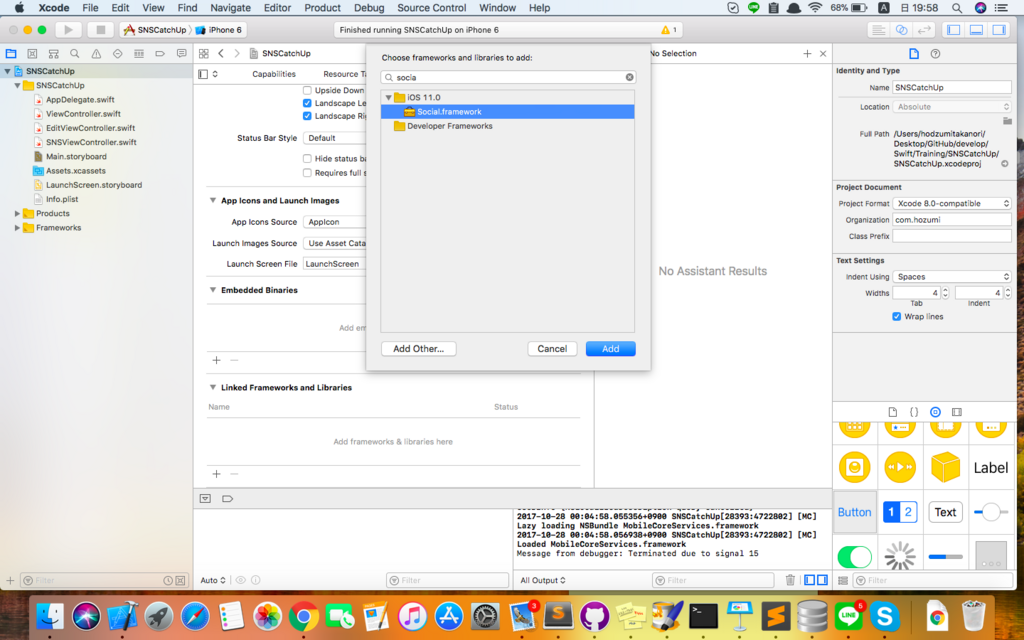Open the Find navigator magnifier icon
The width and height of the screenshot is (1024, 640).
74,54
